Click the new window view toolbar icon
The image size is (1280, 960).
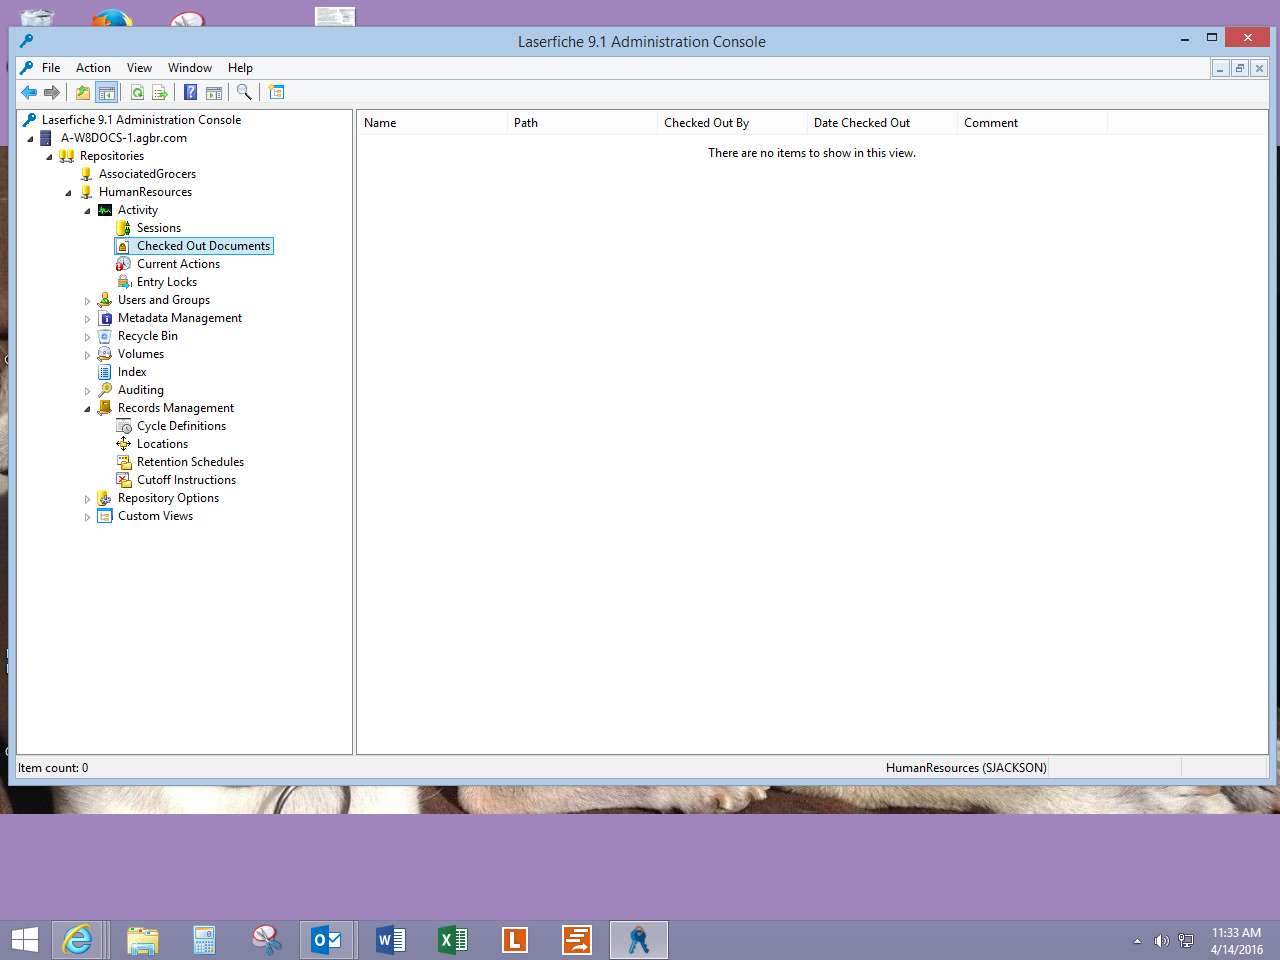tap(277, 93)
